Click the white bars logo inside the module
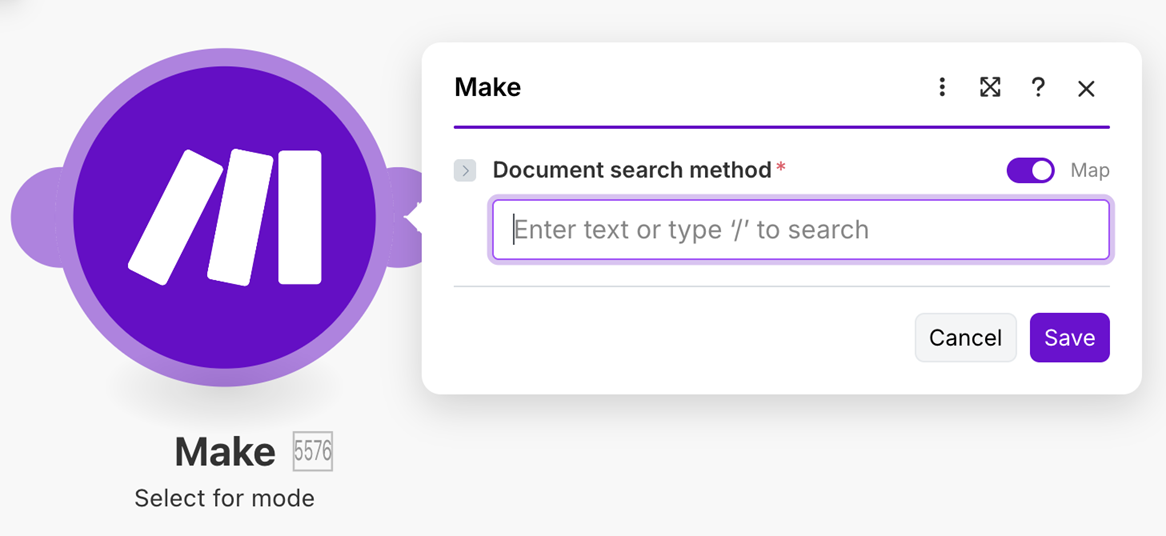 (226, 216)
